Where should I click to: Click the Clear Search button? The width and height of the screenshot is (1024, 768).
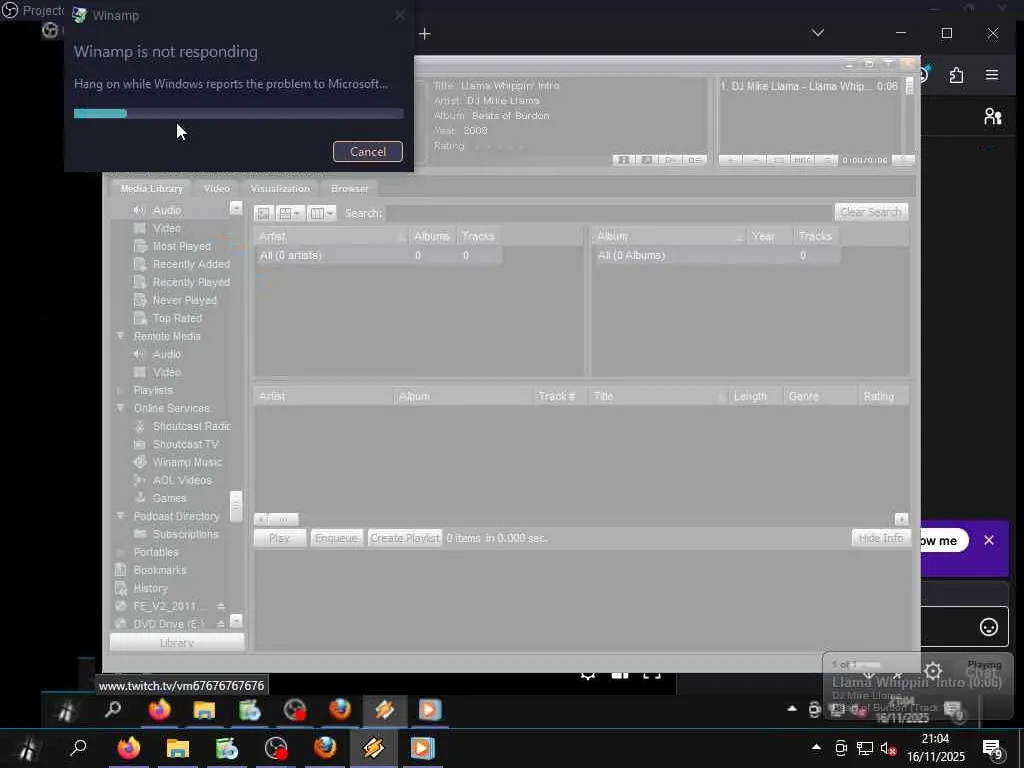871,212
